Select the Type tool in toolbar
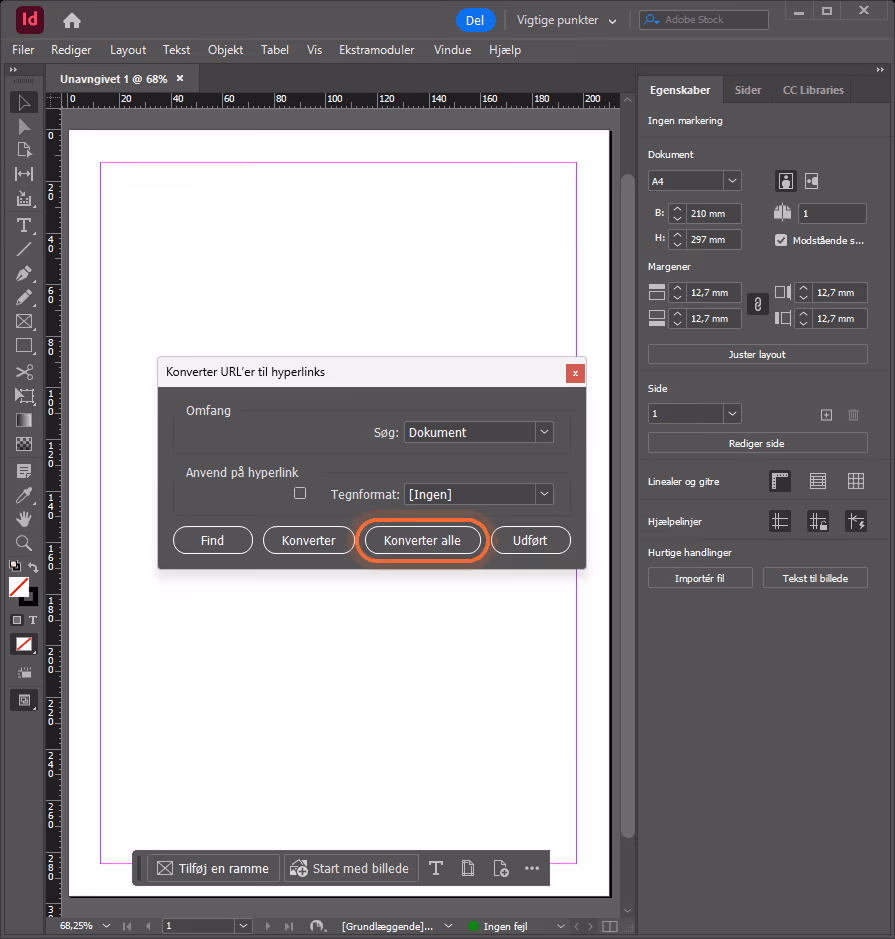The width and height of the screenshot is (895, 939). (x=24, y=225)
